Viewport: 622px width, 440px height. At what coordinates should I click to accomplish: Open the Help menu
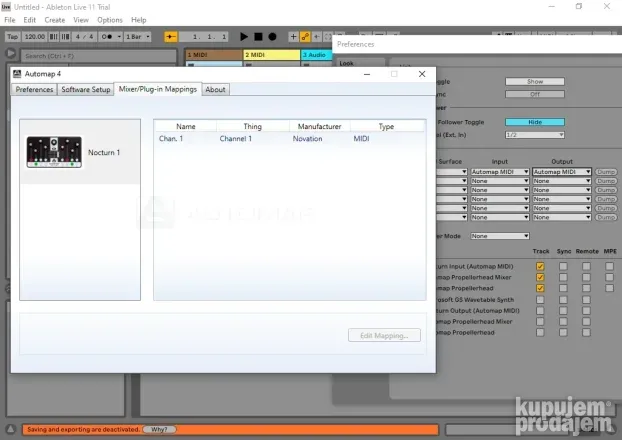pos(139,20)
